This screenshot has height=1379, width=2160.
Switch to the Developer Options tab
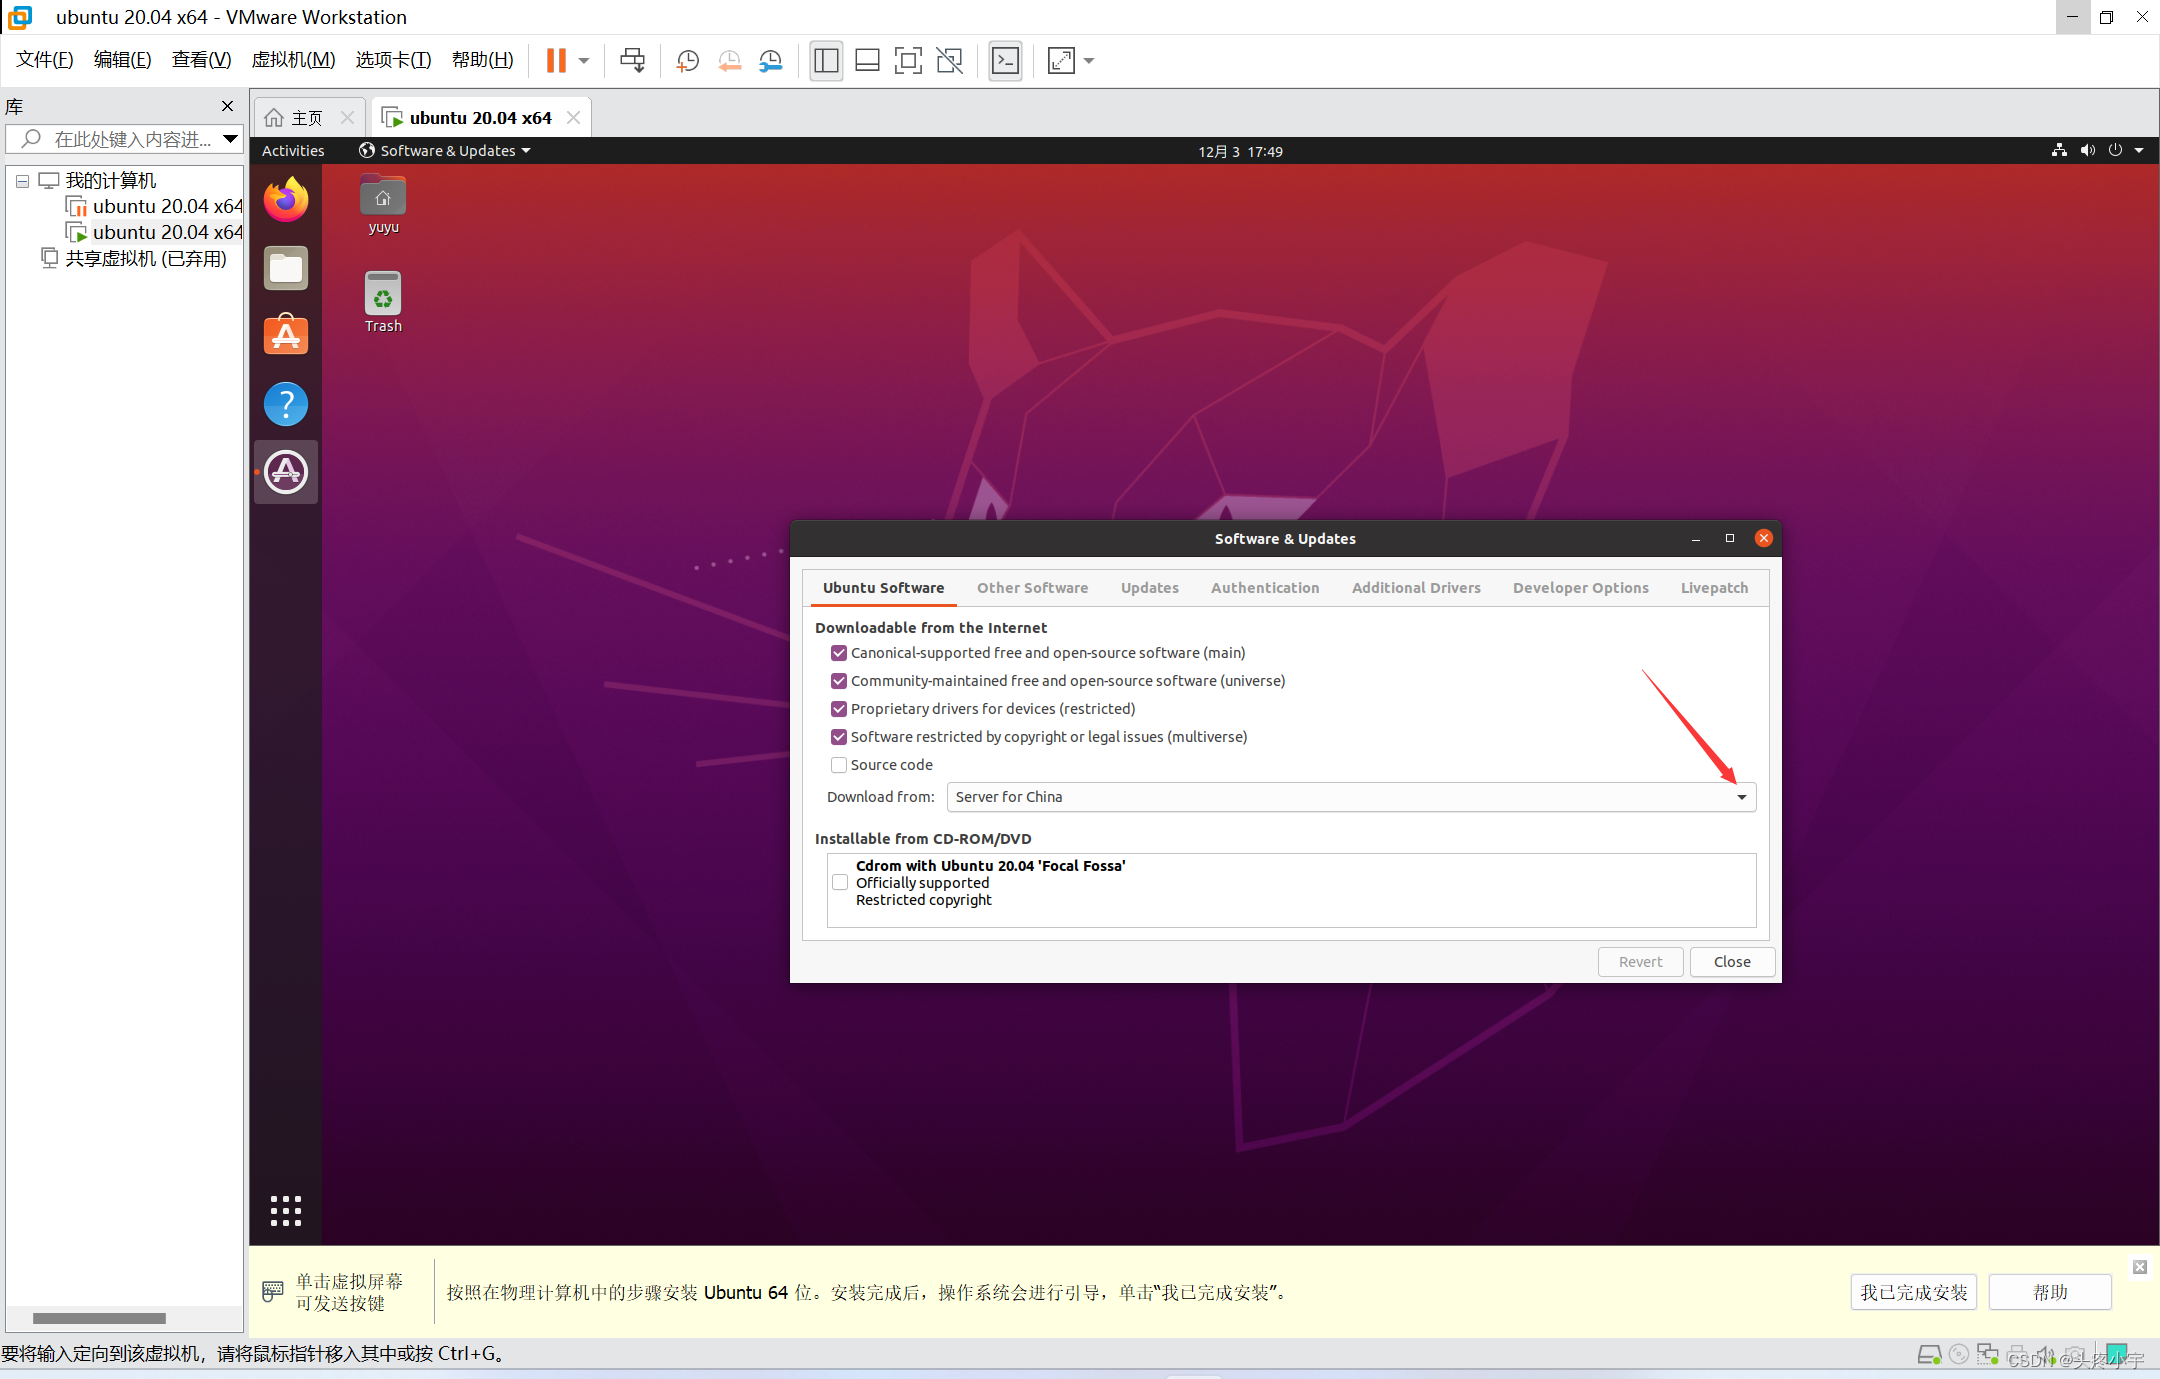(1580, 588)
